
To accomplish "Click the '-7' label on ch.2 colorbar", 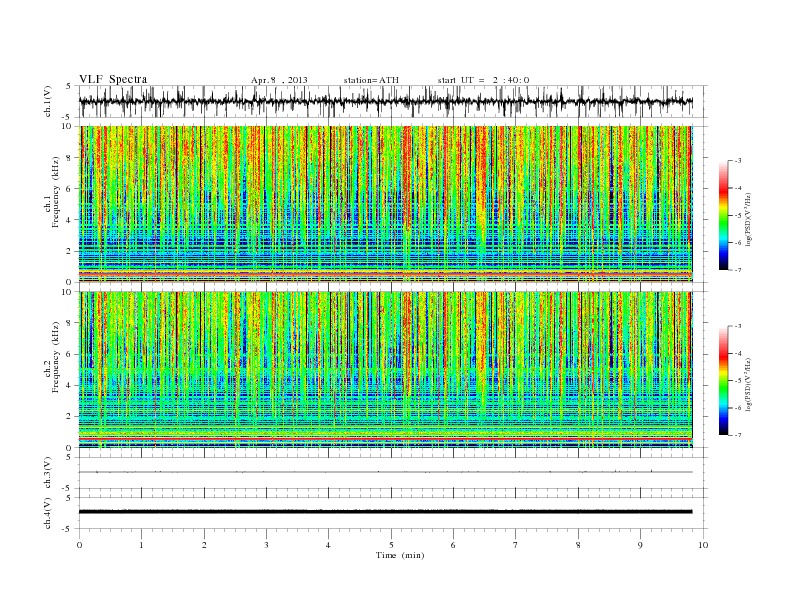I will pos(737,435).
